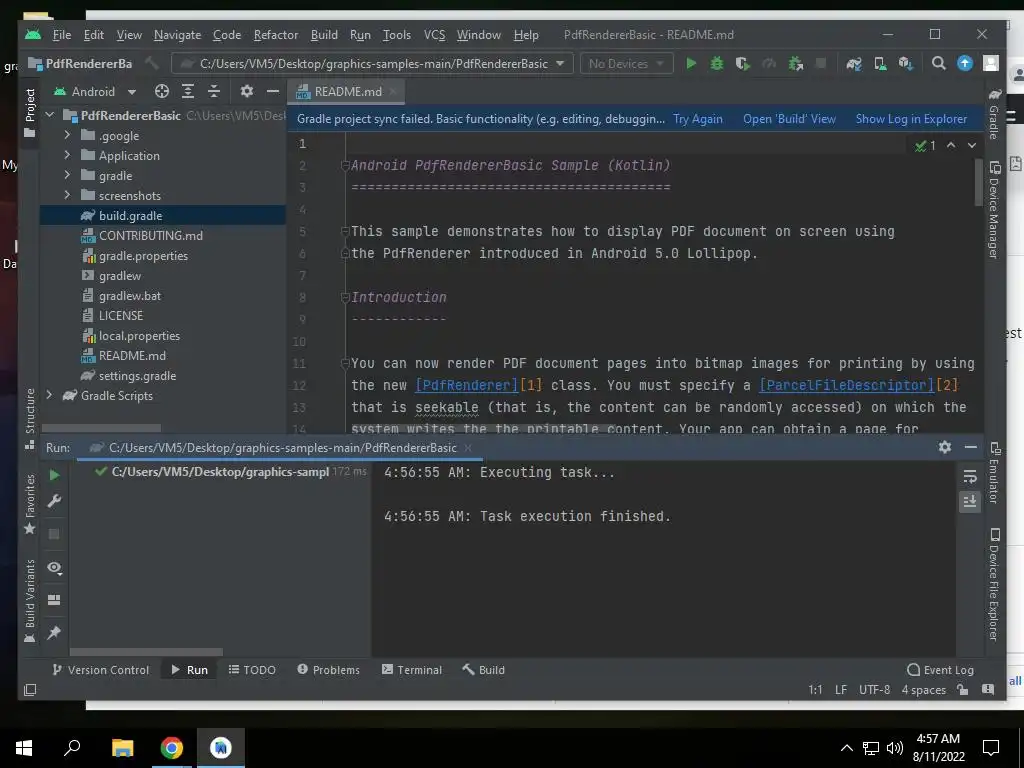Rerun task with green arrow in Run panel
The image size is (1024, 768).
(54, 475)
